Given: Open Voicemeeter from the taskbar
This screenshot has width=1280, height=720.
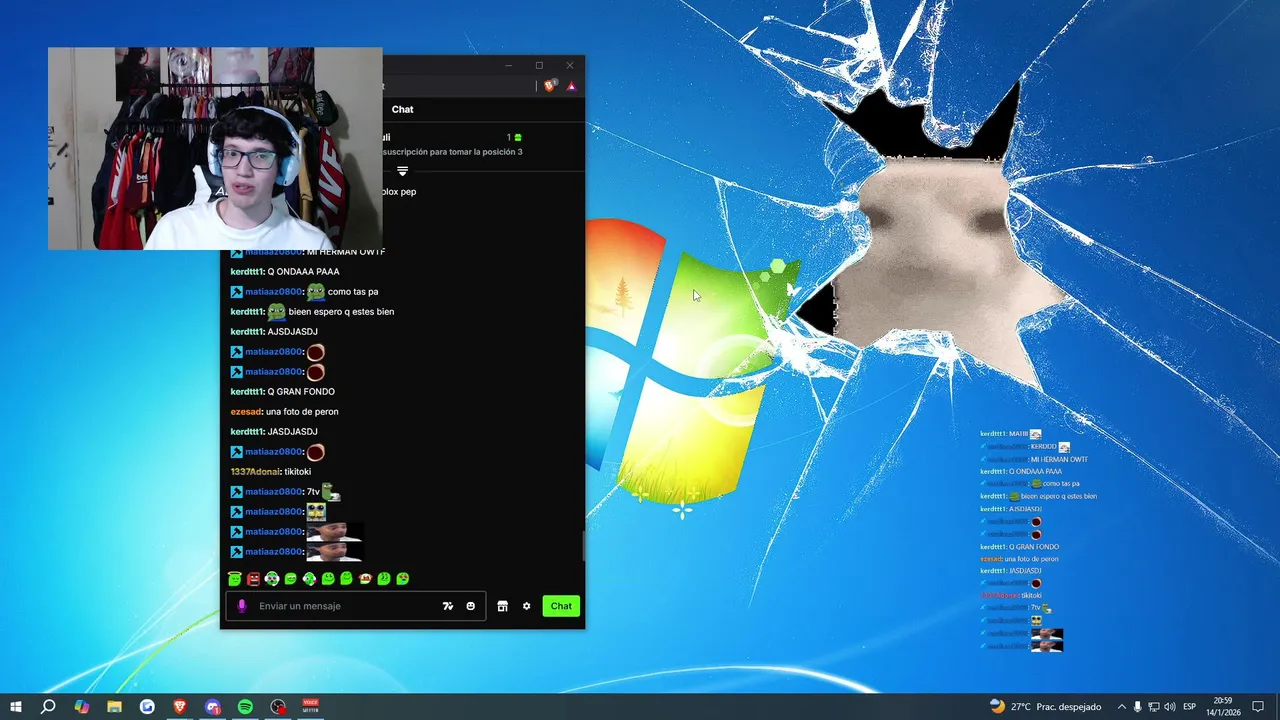Looking at the screenshot, I should tap(311, 706).
